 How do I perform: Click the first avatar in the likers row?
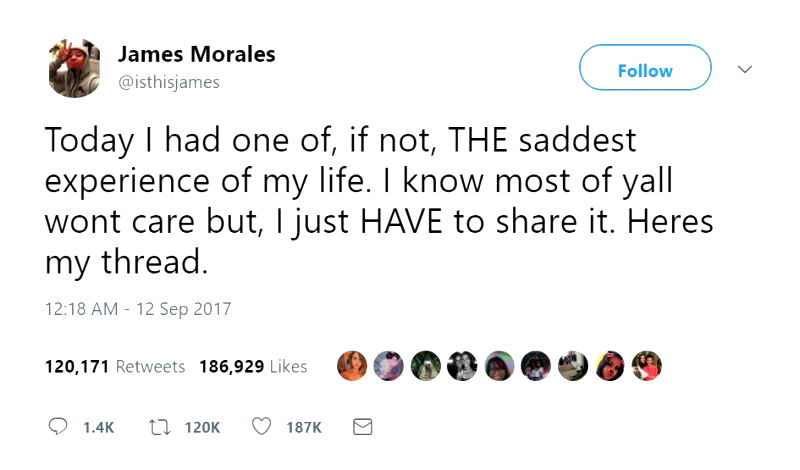coord(352,367)
